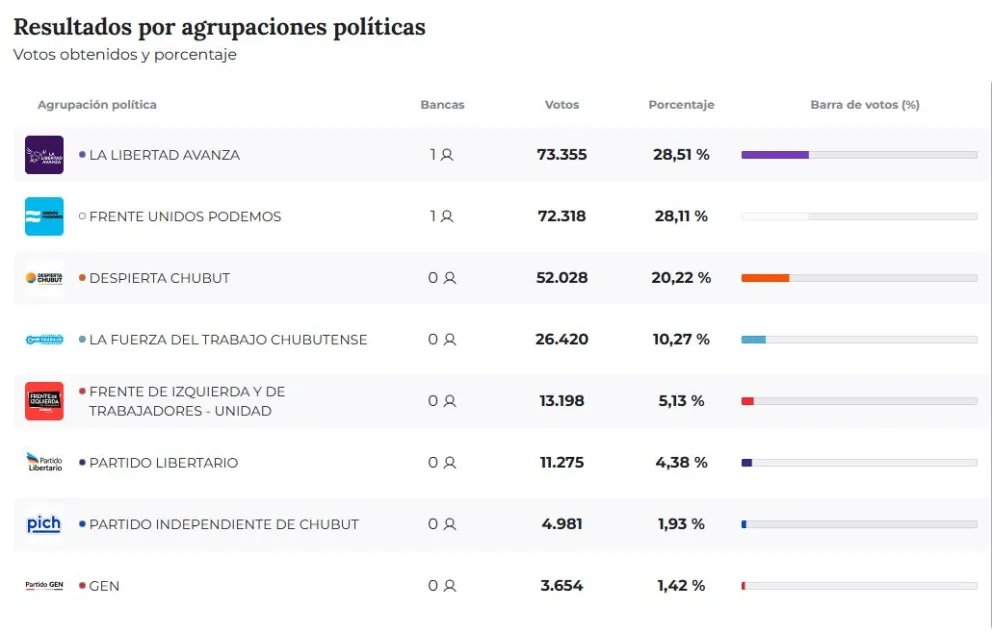Select the Agrupación política column header
992x634 pixels.
(x=97, y=105)
